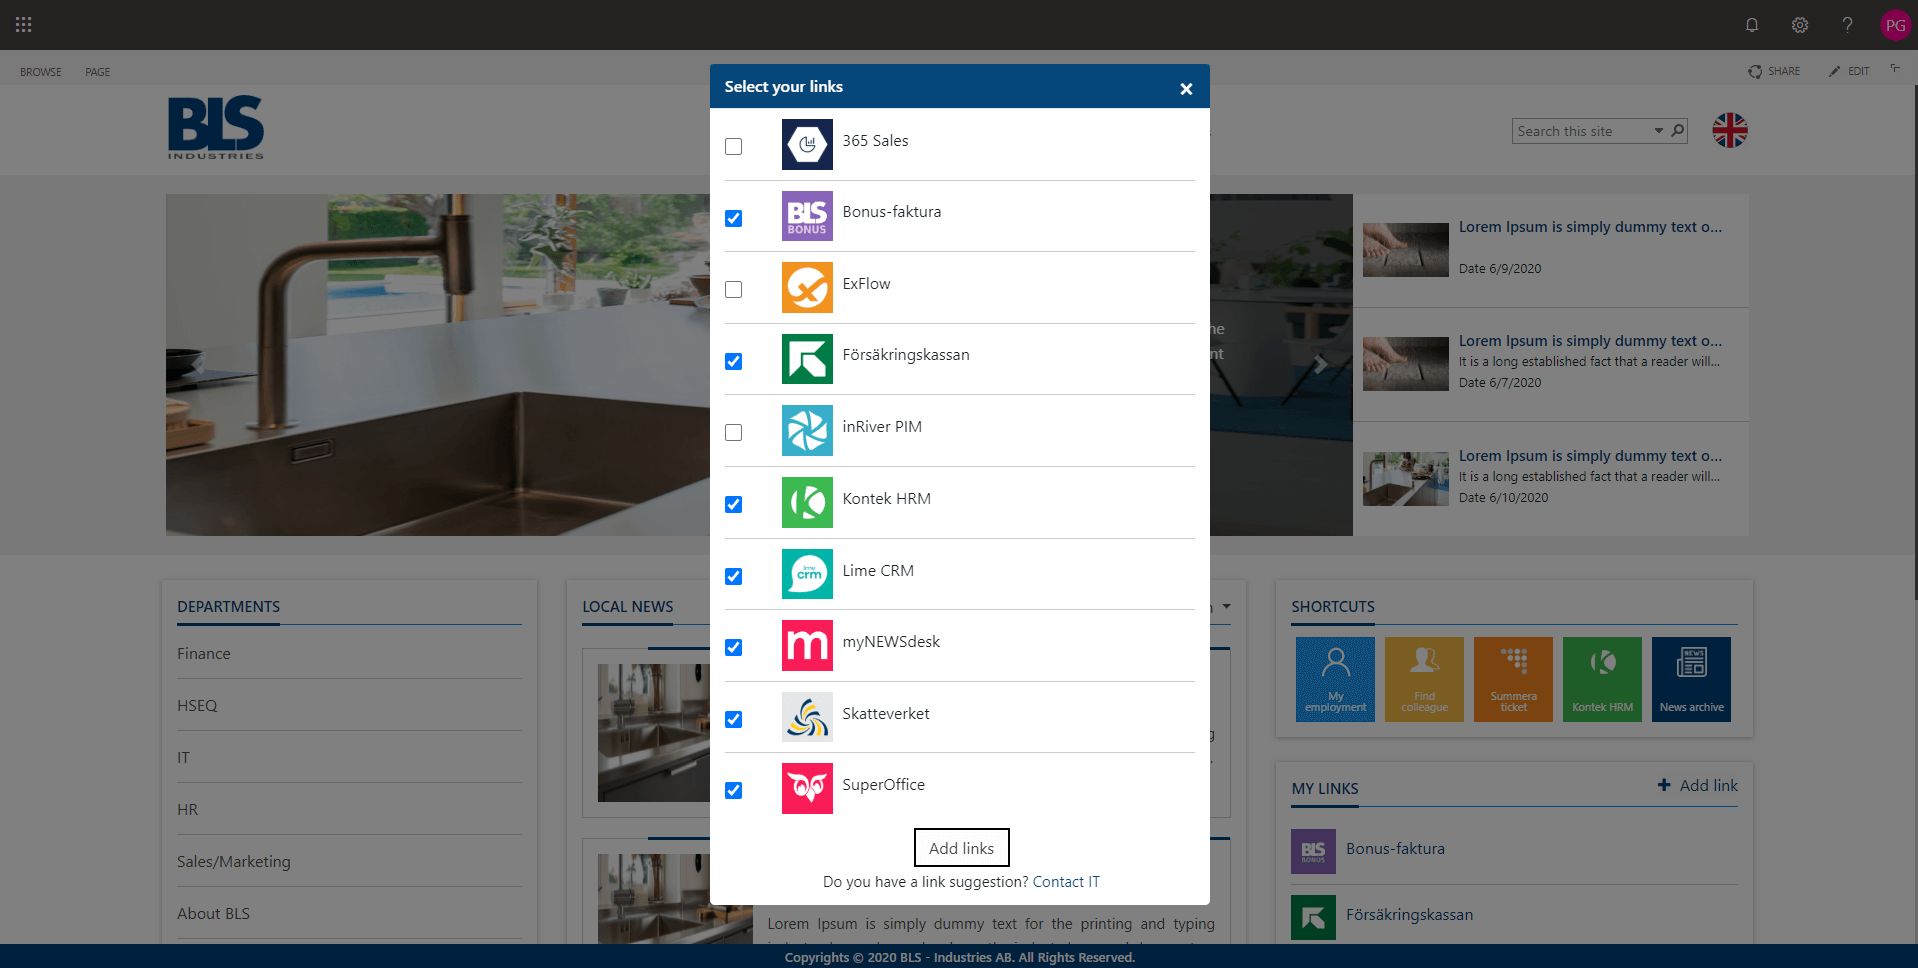Uncheck the Kontek HRM checkbox
The width and height of the screenshot is (1918, 968).
[x=734, y=504]
